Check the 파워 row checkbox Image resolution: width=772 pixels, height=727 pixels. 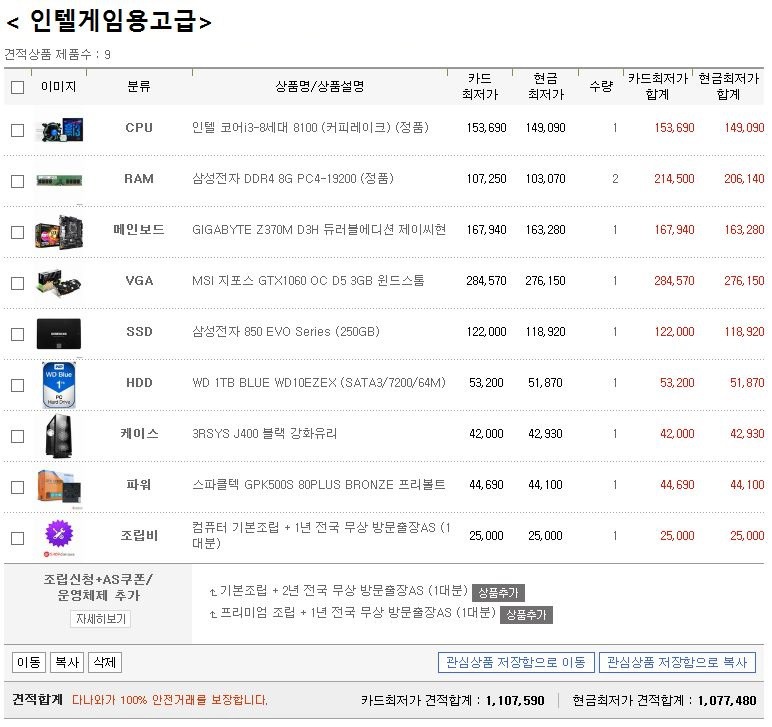17,487
